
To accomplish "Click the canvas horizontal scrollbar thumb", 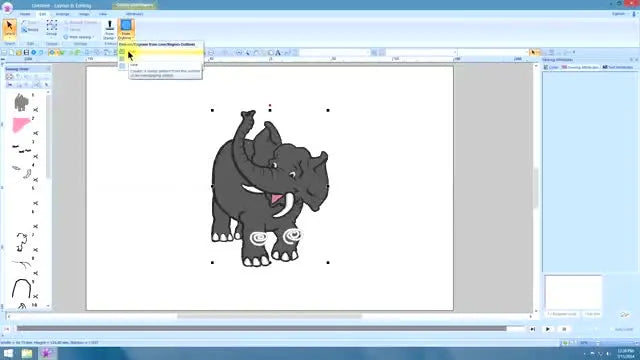I will 269,316.
